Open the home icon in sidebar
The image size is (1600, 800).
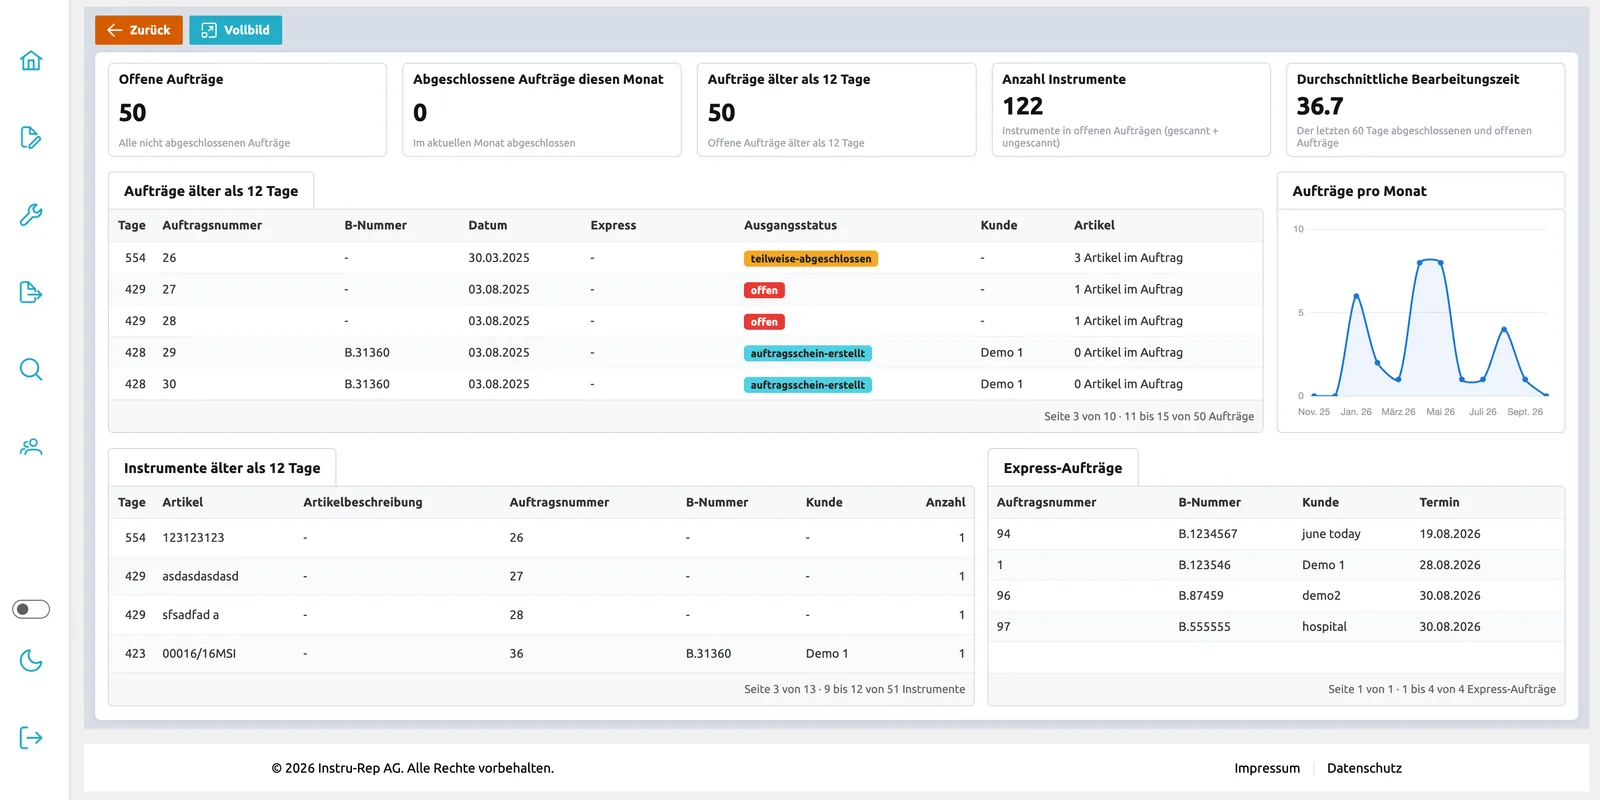[x=31, y=61]
